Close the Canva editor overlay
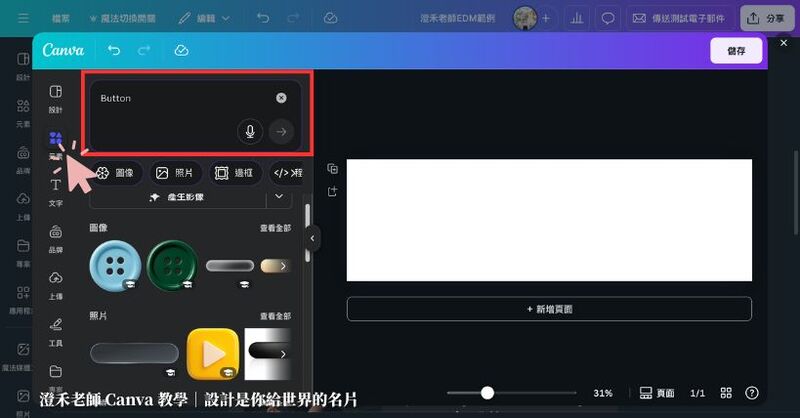The image size is (800, 418). [x=784, y=43]
